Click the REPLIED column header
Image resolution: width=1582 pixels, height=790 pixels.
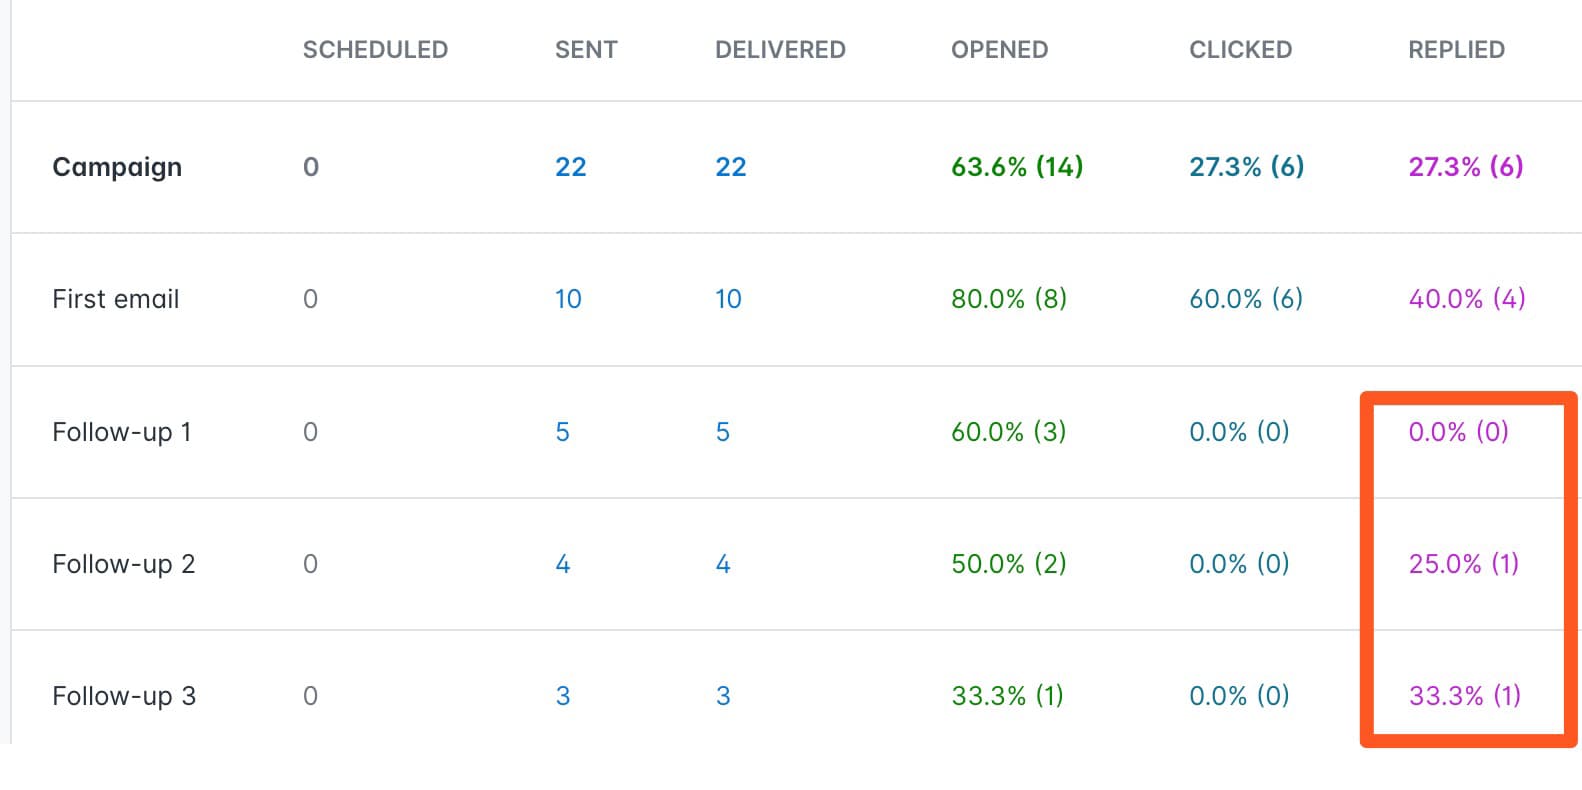point(1456,50)
